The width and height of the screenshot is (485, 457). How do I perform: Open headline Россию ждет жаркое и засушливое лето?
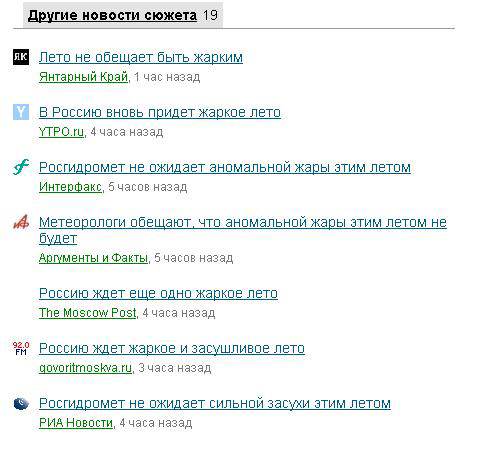pos(172,348)
